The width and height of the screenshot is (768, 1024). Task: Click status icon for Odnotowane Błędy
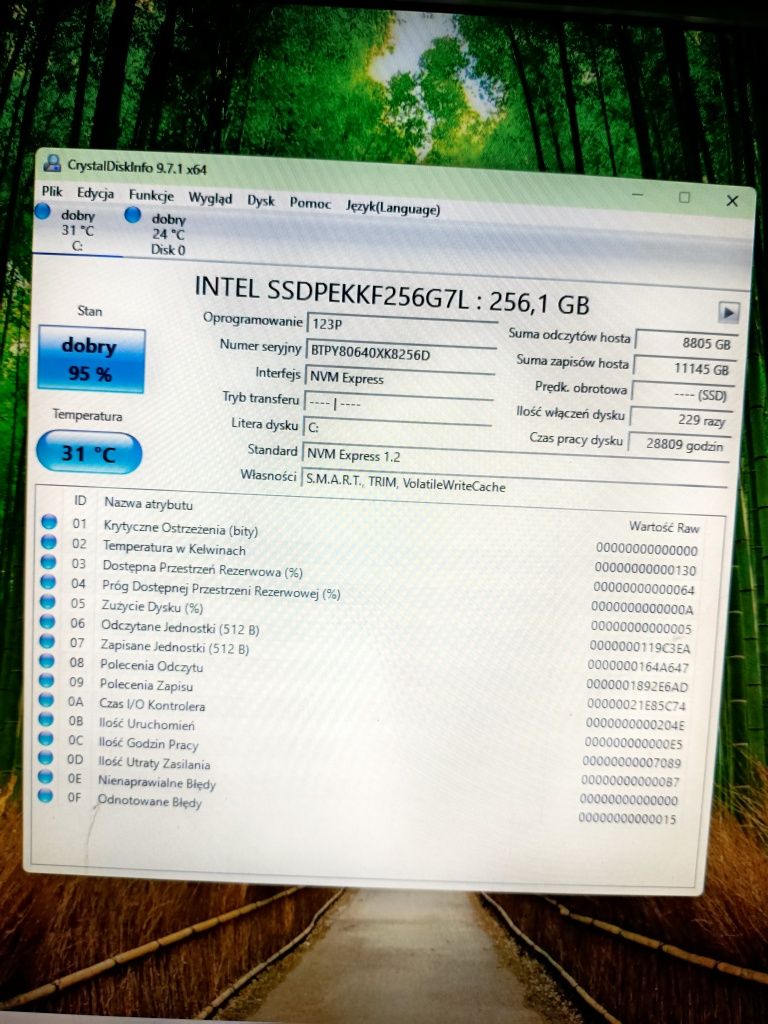point(44,795)
